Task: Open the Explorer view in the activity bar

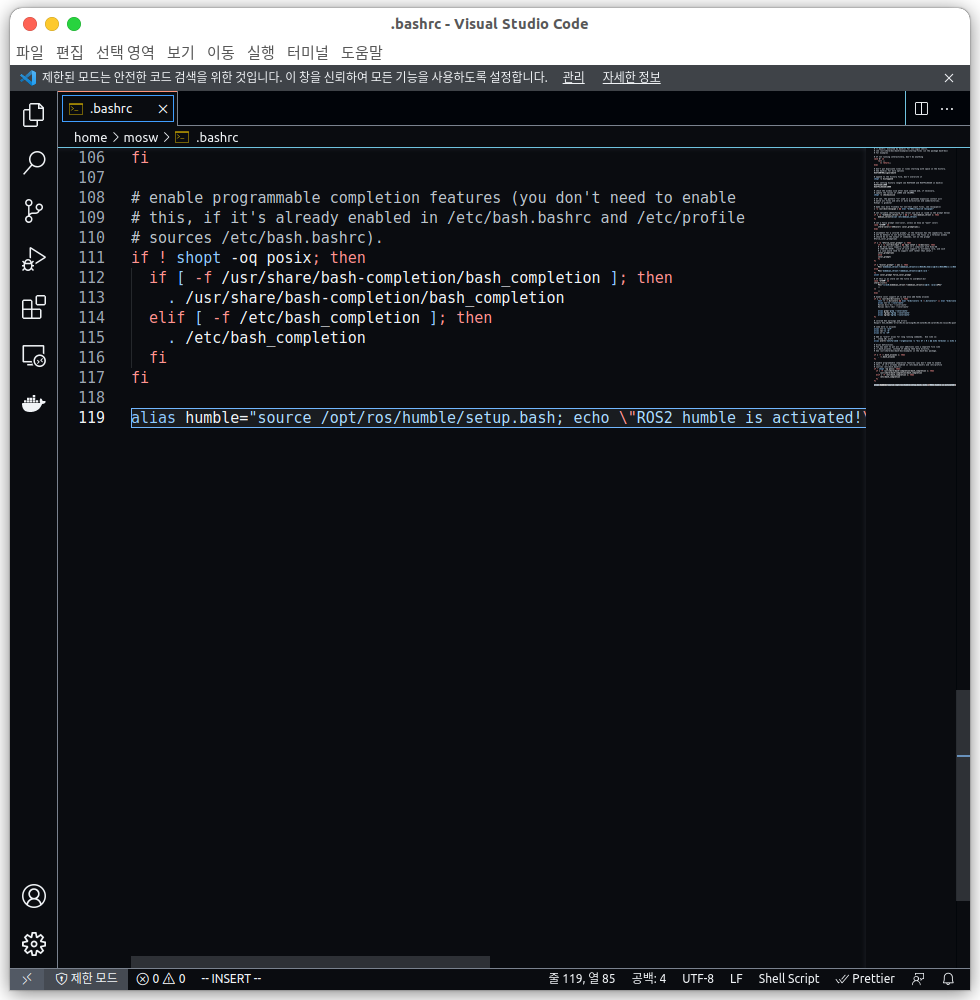Action: pyautogui.click(x=33, y=115)
